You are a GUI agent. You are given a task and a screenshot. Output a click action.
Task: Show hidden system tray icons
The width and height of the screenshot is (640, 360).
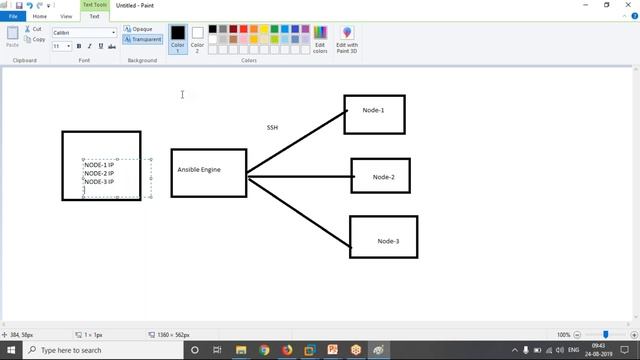pos(514,350)
